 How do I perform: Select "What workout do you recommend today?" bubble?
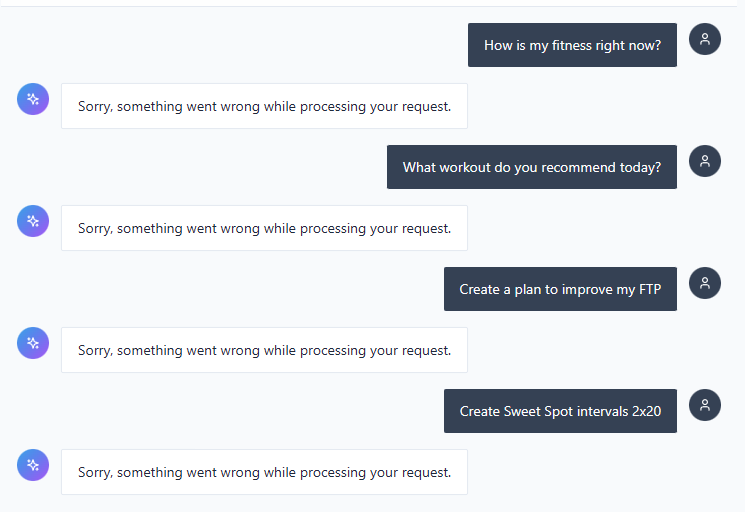(531, 167)
